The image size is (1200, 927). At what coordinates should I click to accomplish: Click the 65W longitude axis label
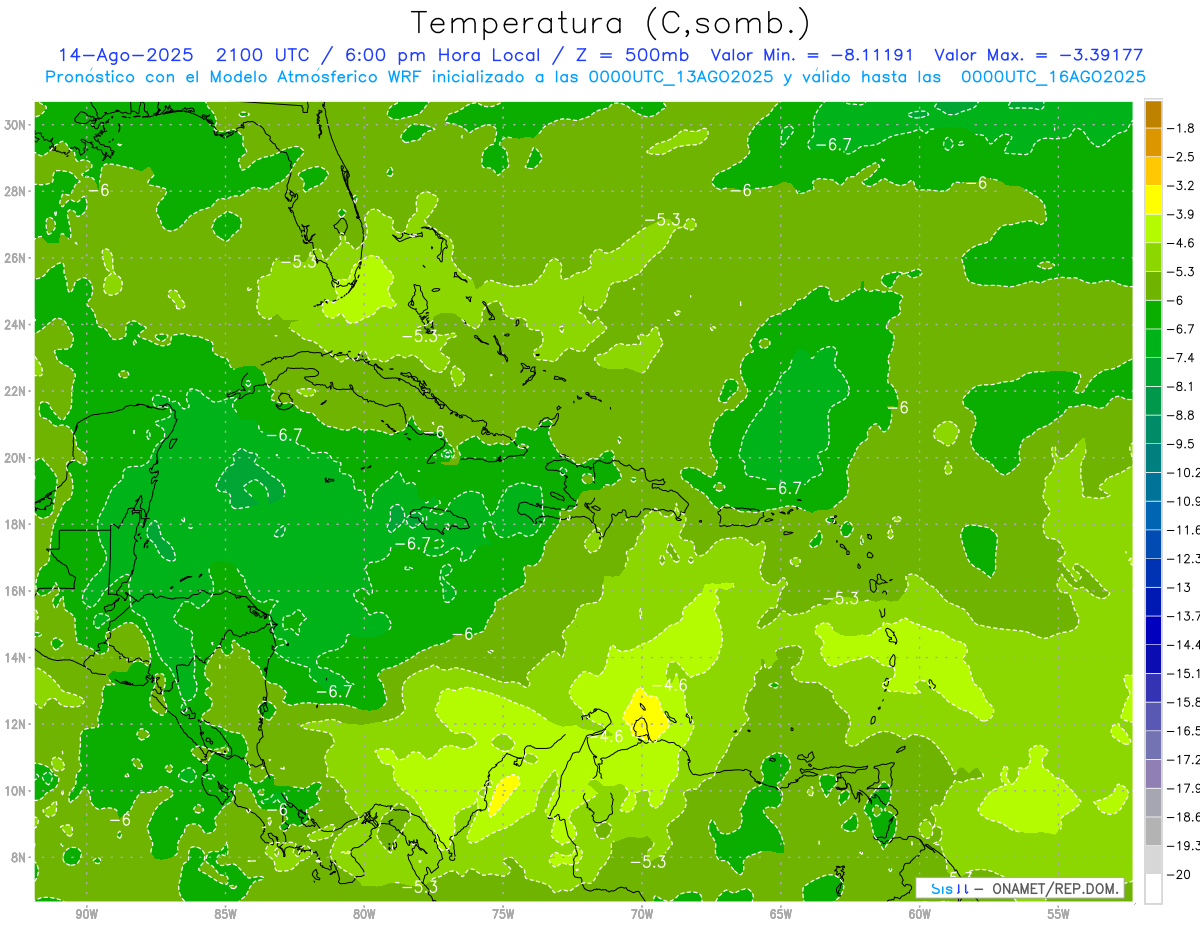click(x=781, y=914)
